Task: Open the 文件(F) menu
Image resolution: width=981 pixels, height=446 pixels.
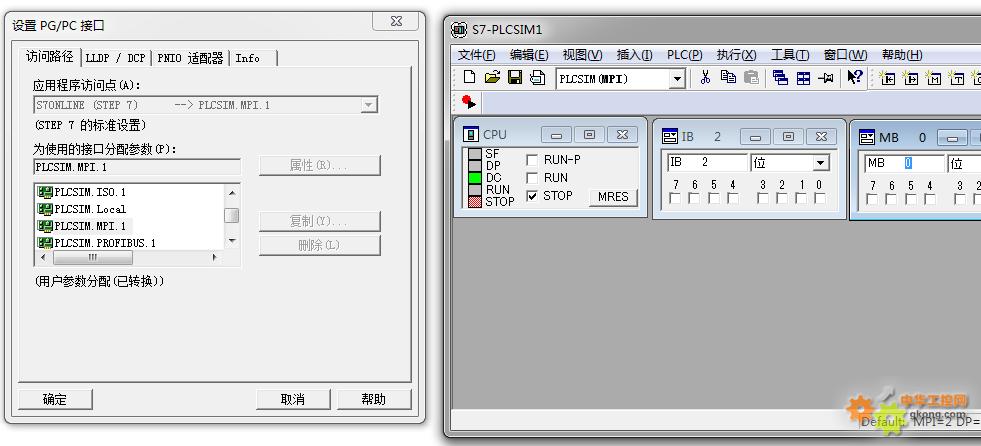Action: [477, 55]
